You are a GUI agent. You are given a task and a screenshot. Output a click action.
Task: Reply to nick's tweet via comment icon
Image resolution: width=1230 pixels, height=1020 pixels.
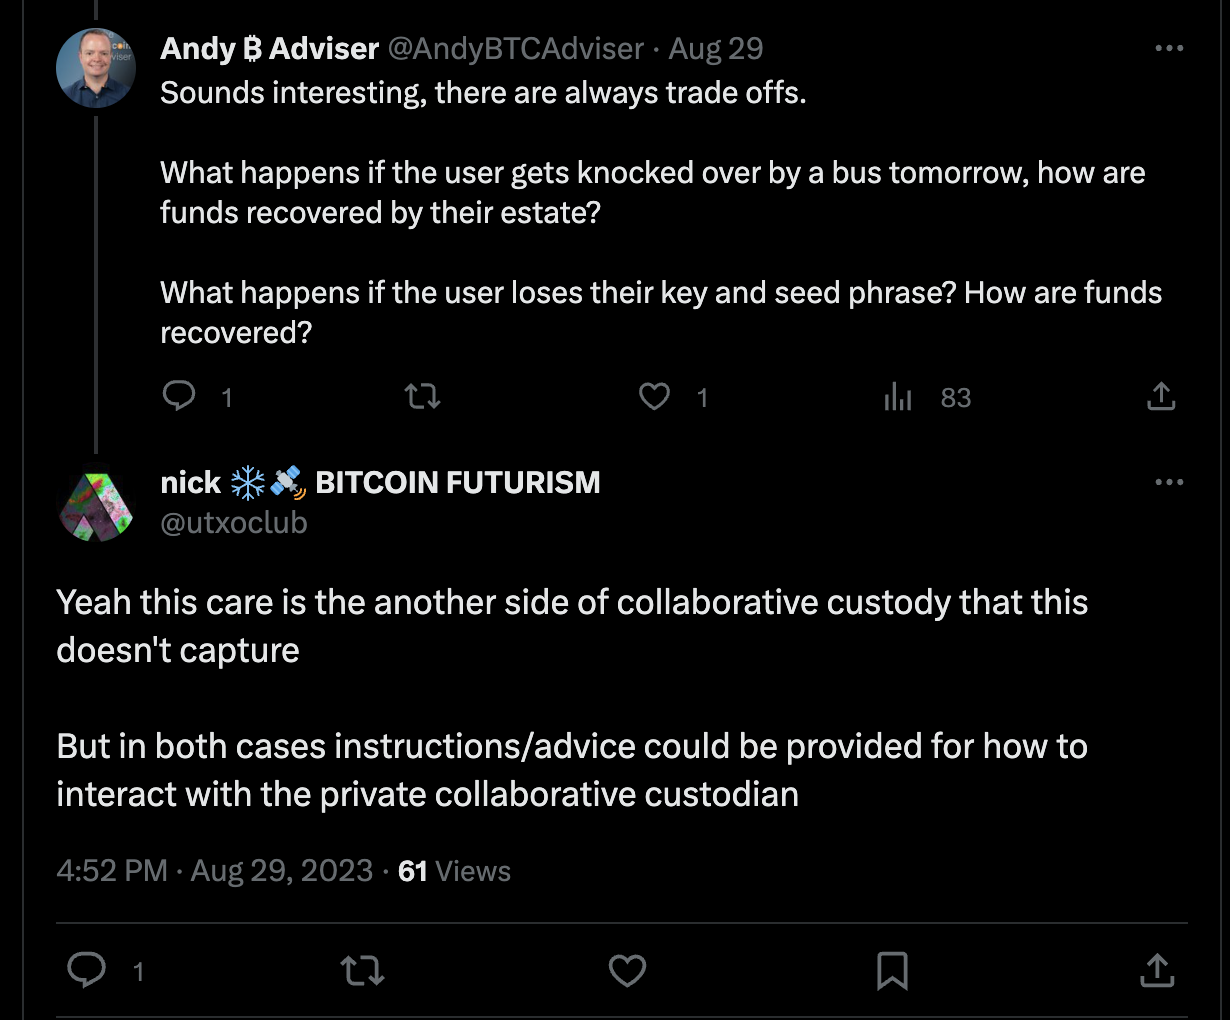87,970
